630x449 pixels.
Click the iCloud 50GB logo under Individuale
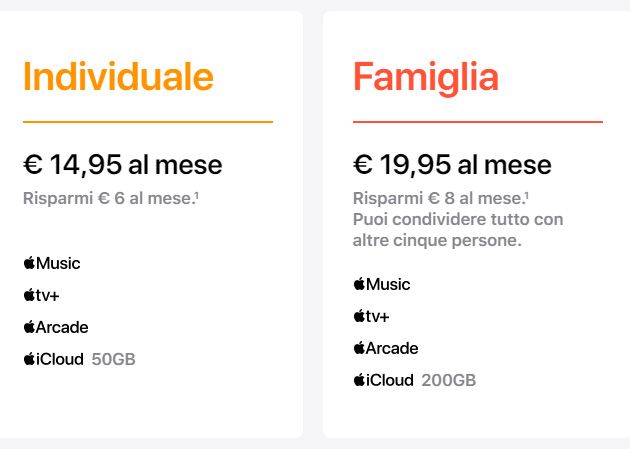[x=53, y=359]
